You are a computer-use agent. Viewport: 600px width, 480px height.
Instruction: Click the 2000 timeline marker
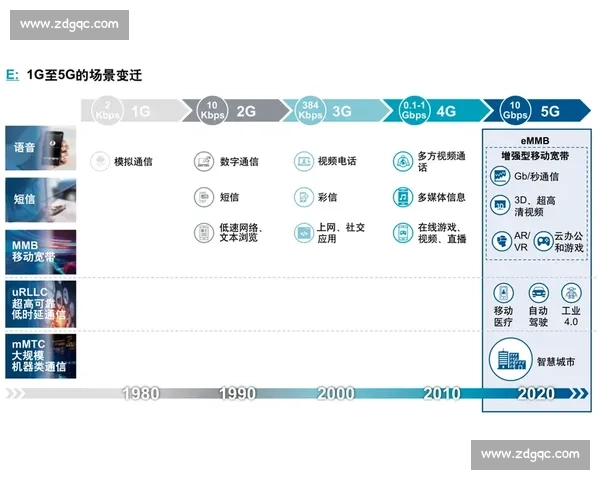point(336,393)
